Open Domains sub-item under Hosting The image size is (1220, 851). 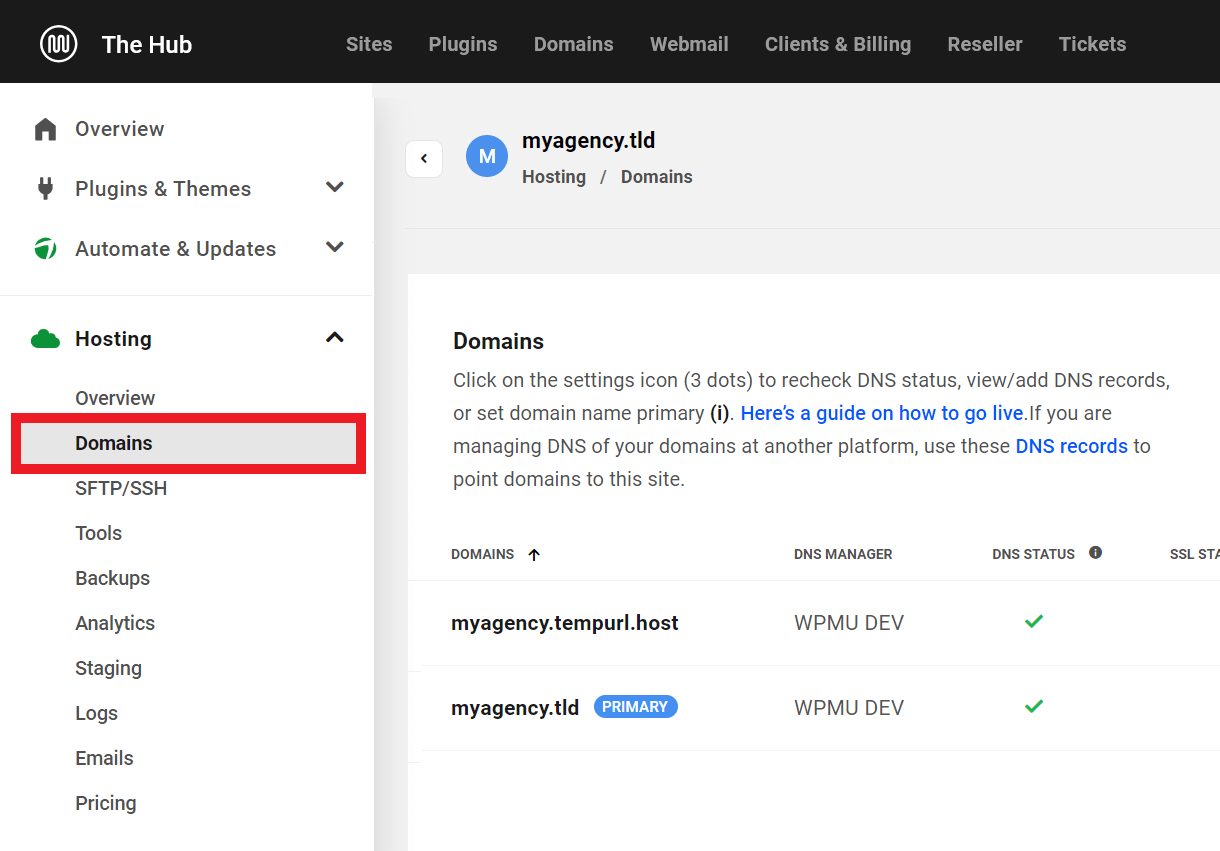tap(189, 443)
